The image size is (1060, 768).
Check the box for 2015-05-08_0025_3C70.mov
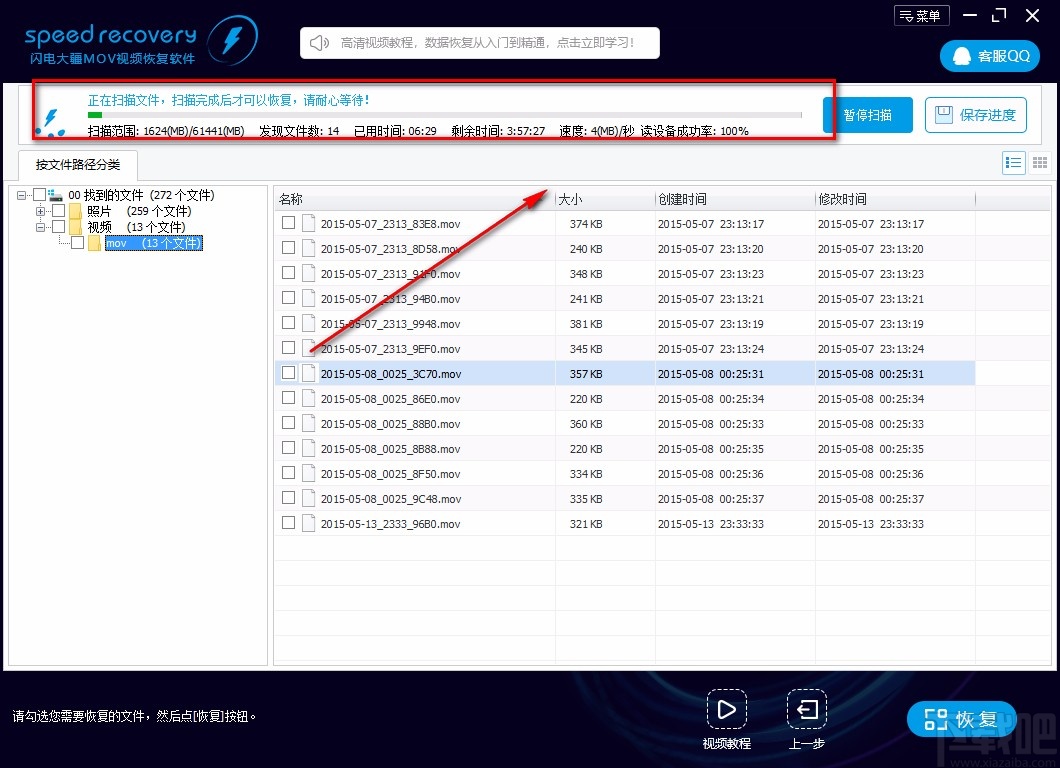coord(289,373)
